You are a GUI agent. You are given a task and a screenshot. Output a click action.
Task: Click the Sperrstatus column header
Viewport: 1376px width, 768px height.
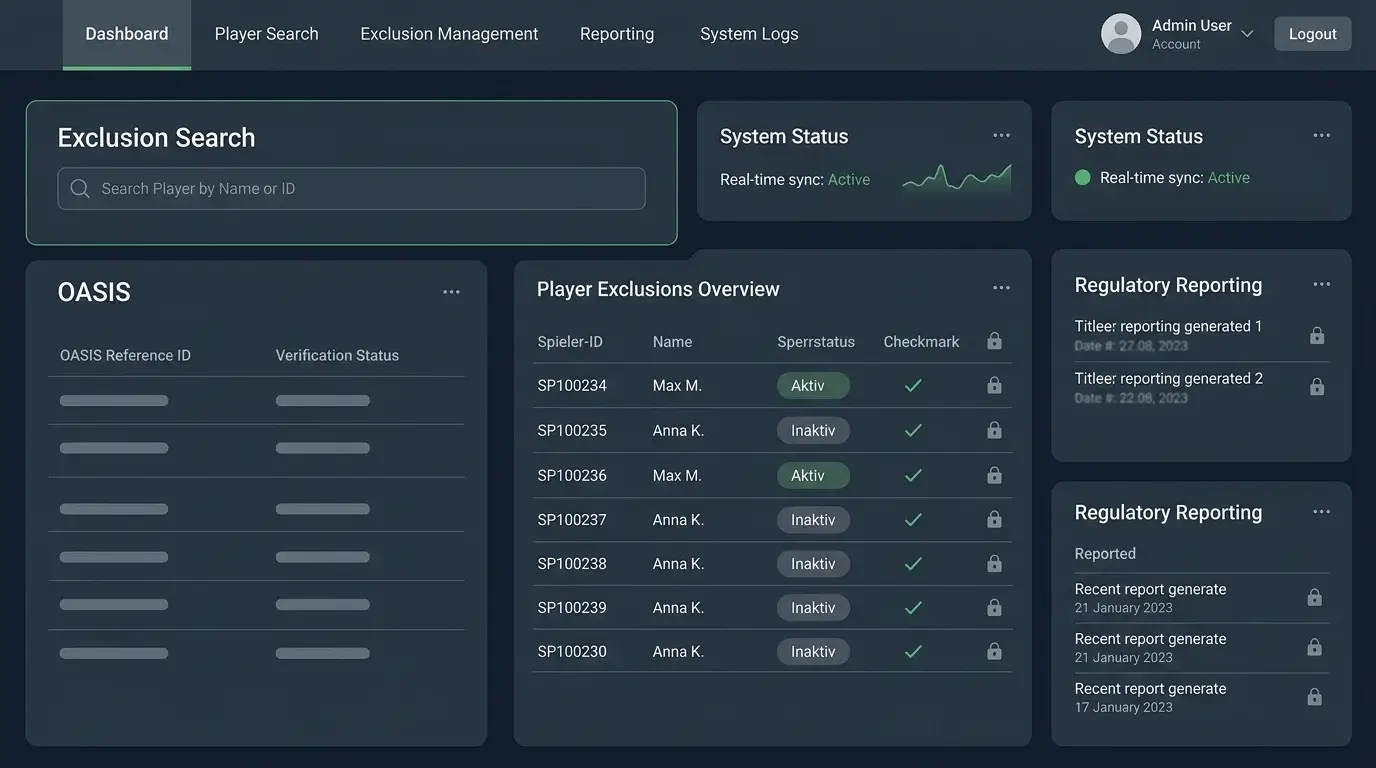pyautogui.click(x=816, y=342)
